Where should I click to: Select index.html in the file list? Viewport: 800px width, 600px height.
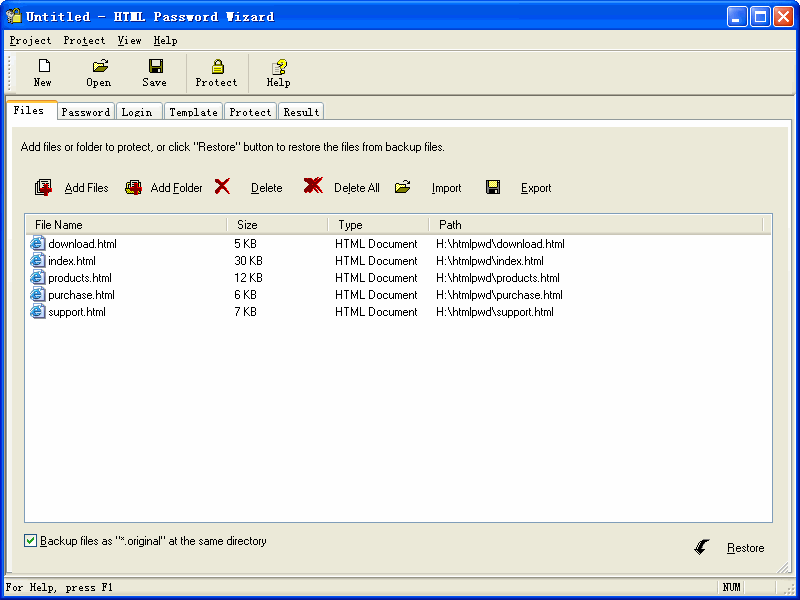72,261
